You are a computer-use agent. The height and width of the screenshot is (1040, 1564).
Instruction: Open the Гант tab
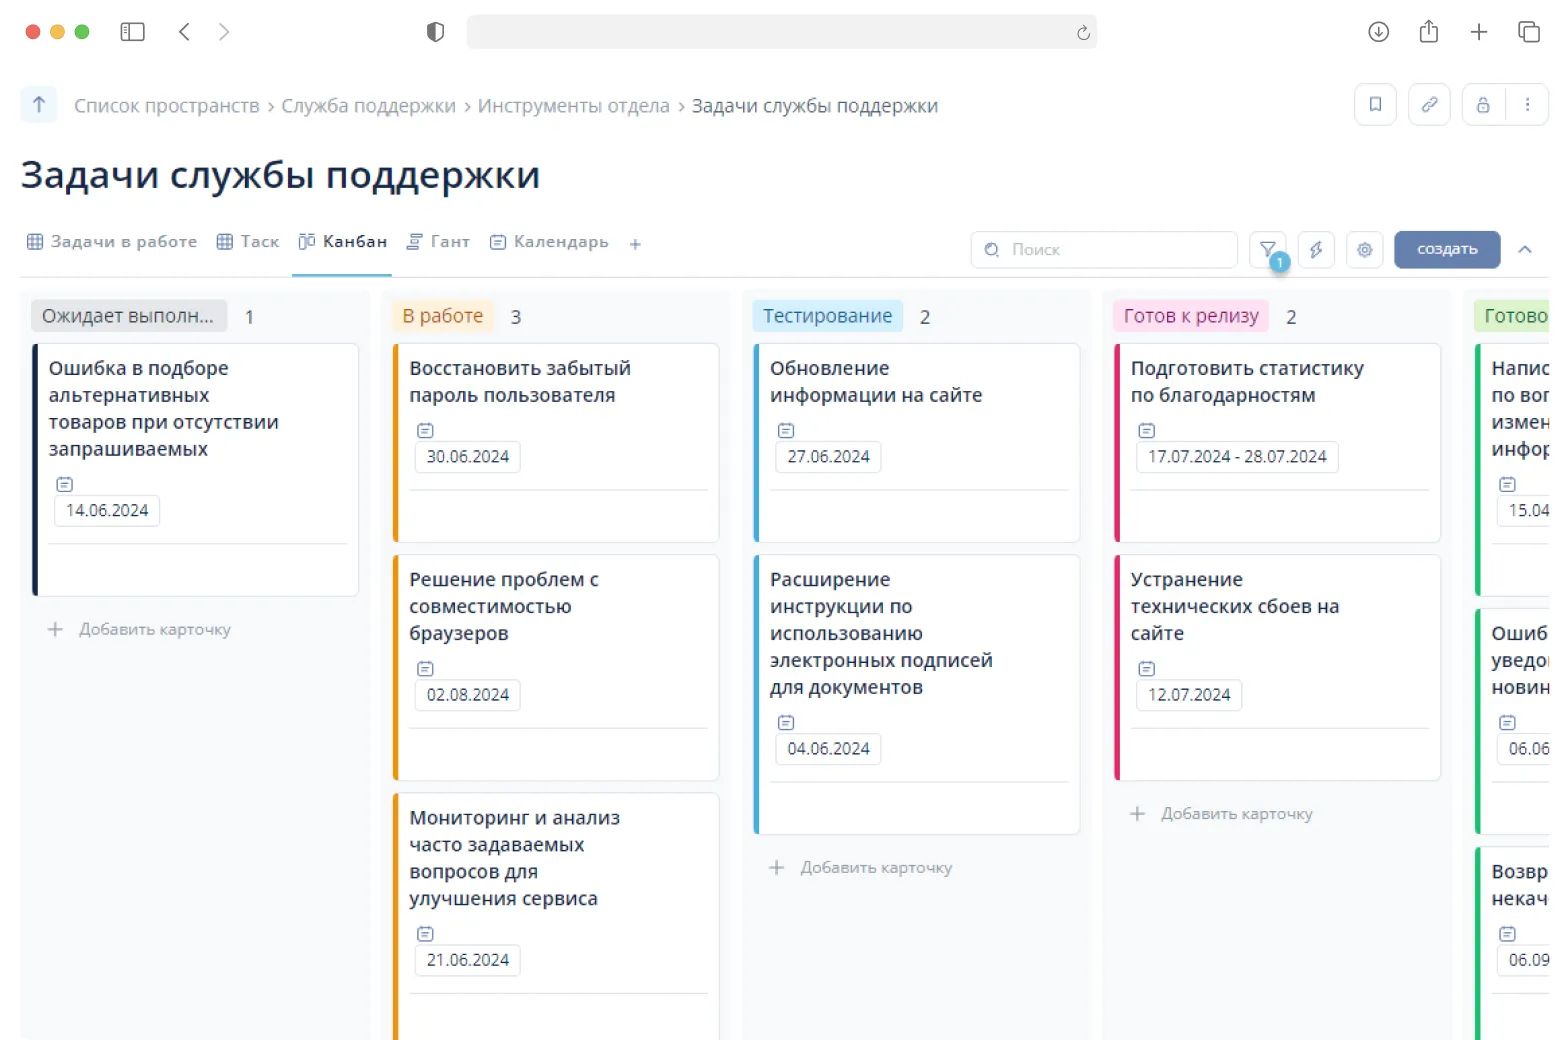coord(438,242)
